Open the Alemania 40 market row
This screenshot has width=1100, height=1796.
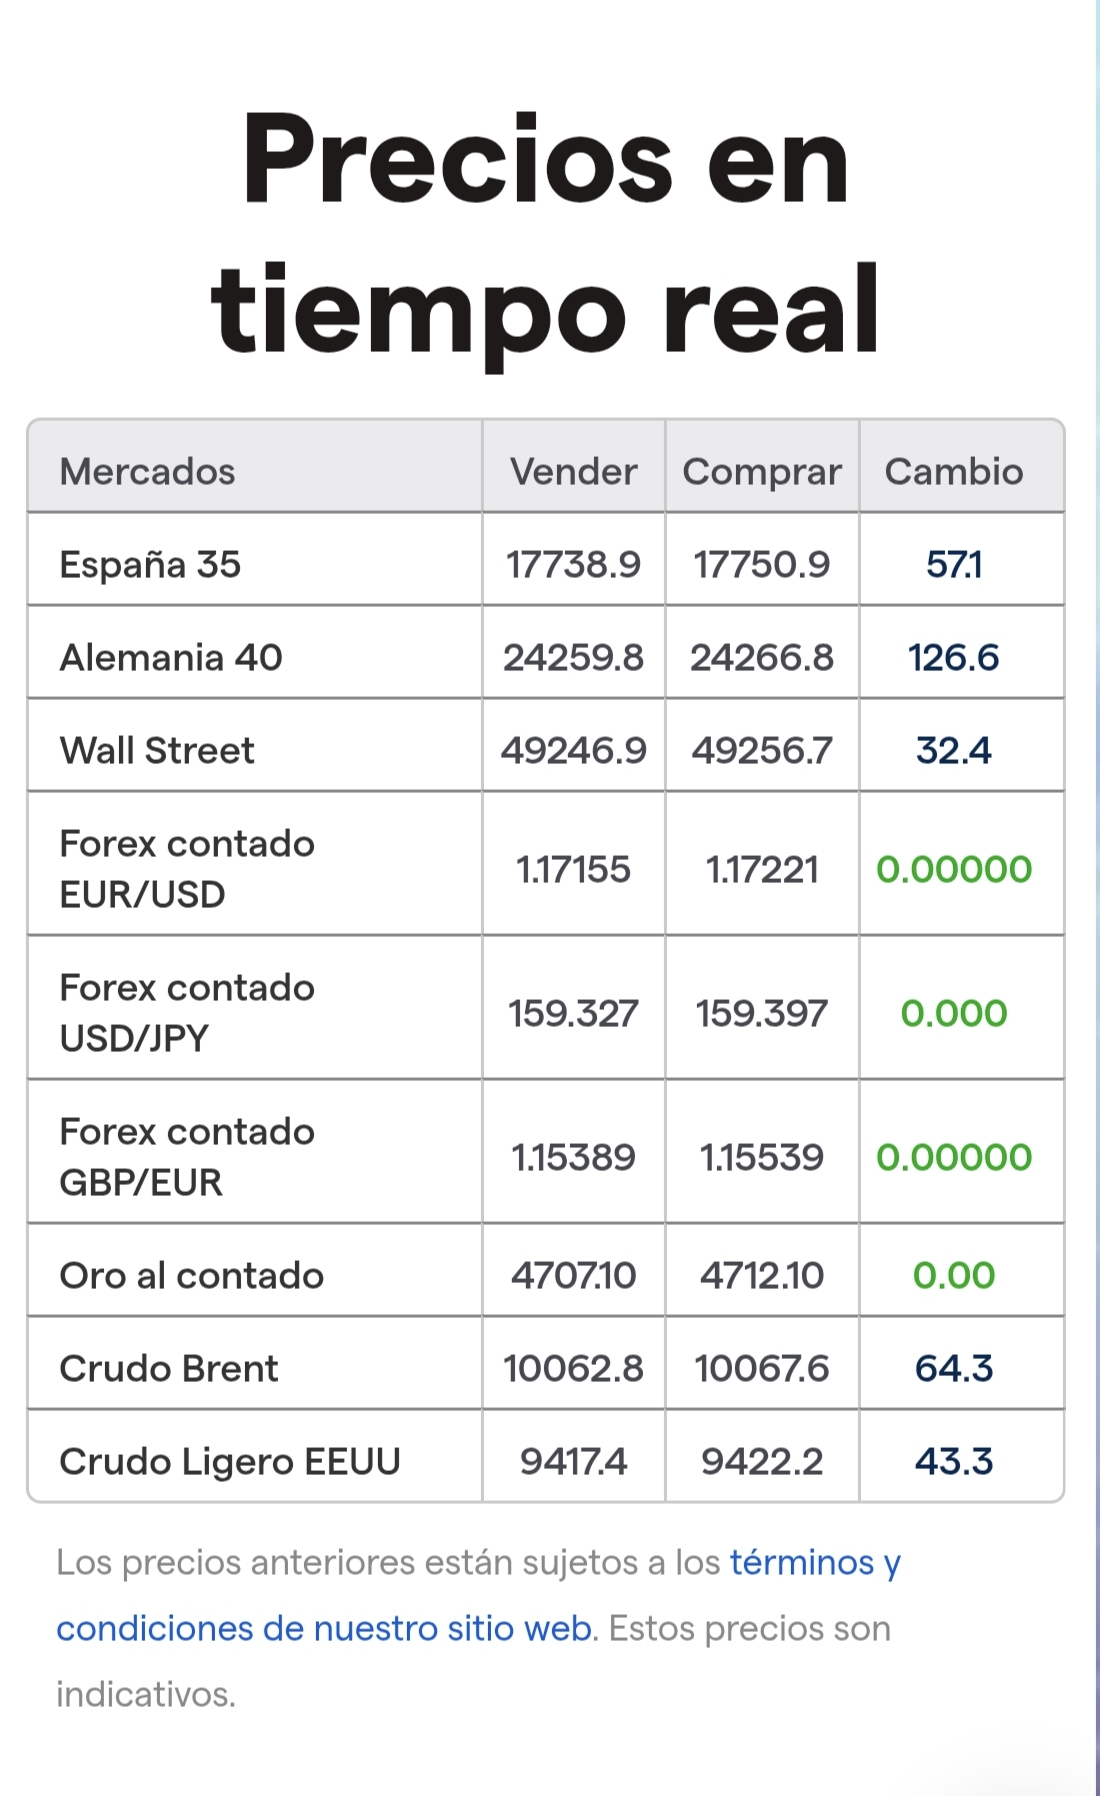(x=171, y=658)
